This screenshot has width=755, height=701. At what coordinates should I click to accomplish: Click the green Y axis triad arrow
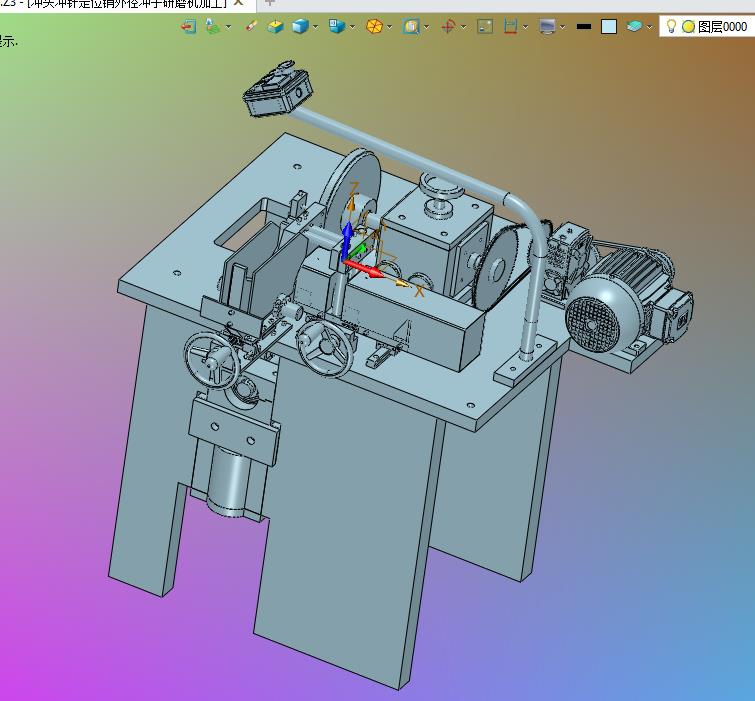click(357, 252)
